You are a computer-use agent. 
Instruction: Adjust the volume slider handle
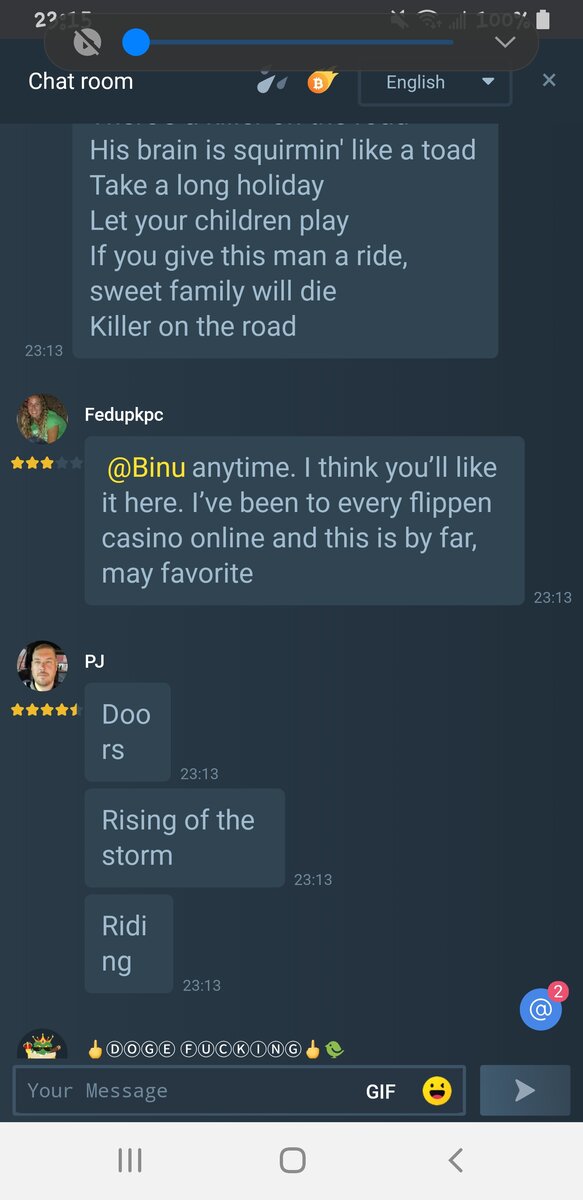coord(136,42)
